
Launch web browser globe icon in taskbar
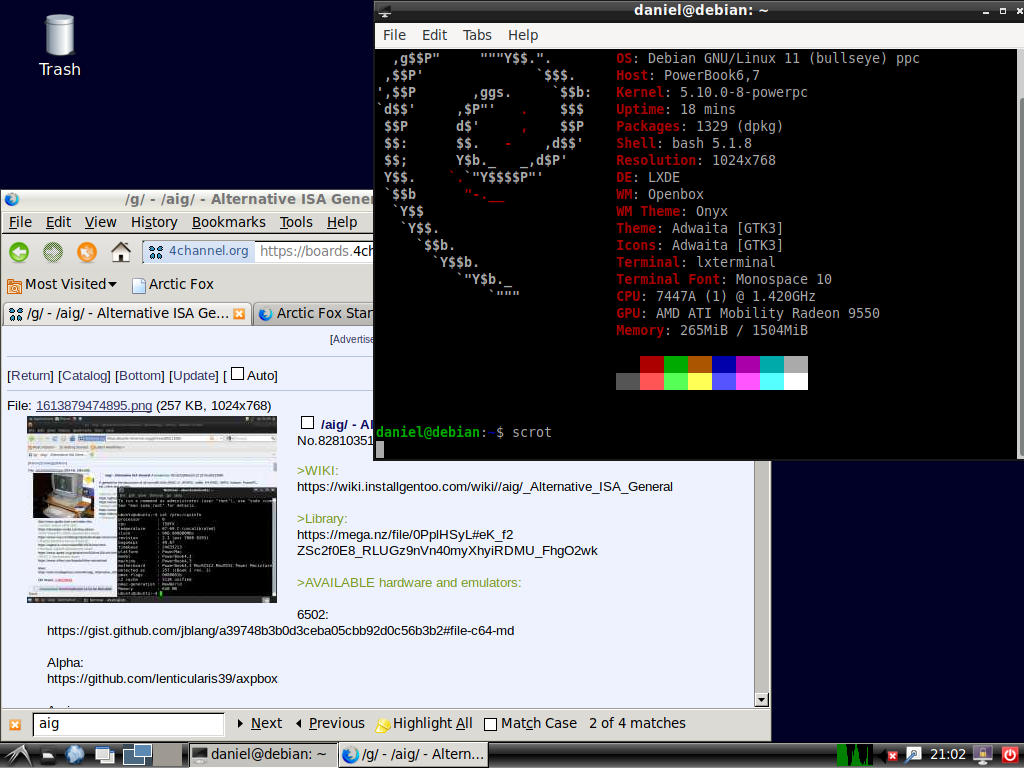pos(75,755)
